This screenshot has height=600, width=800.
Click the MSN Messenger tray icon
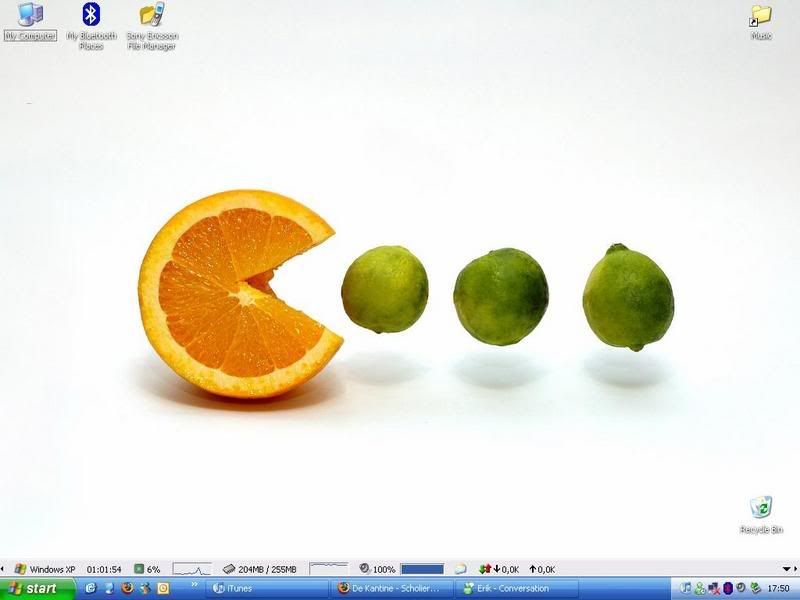700,588
